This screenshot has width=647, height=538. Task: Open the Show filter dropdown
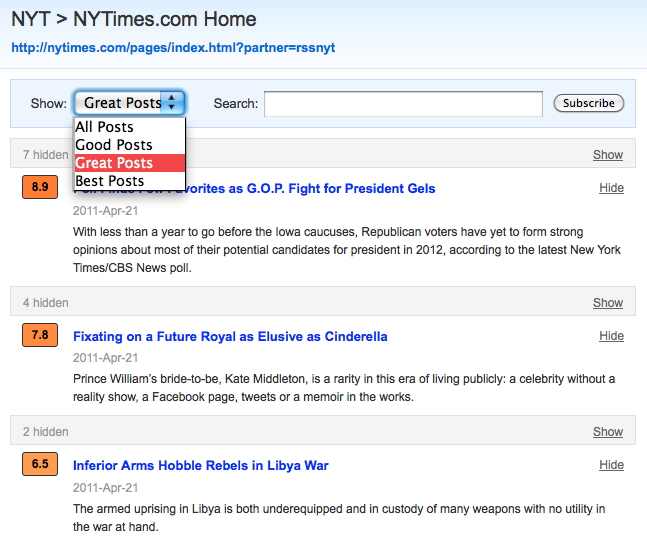click(129, 103)
